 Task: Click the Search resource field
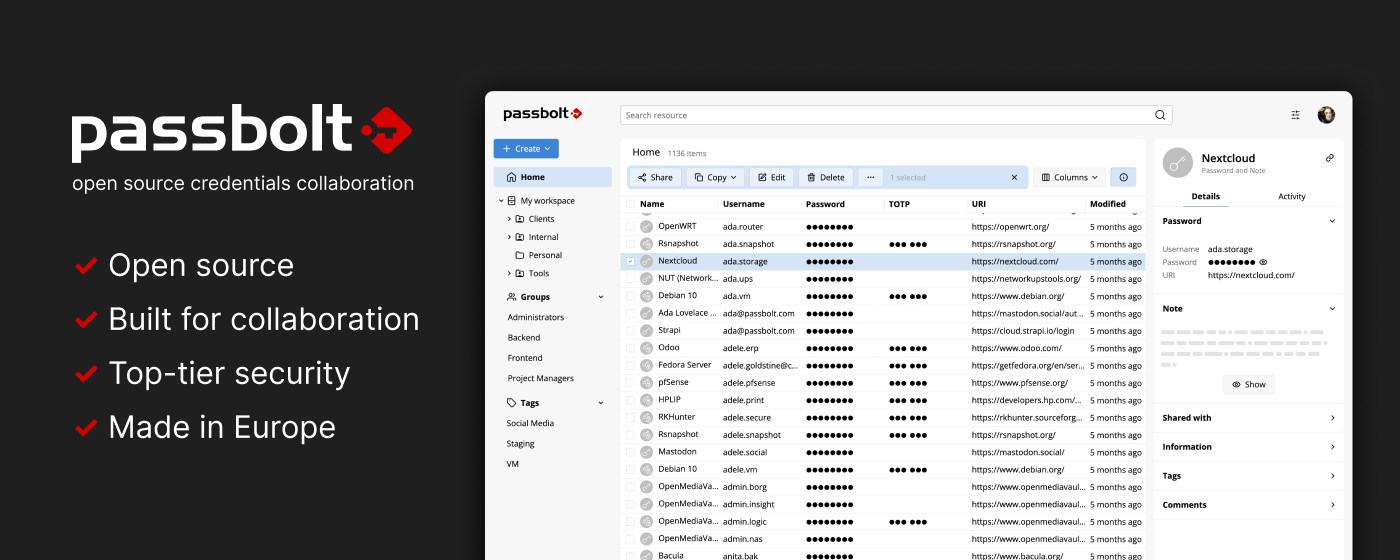point(896,115)
